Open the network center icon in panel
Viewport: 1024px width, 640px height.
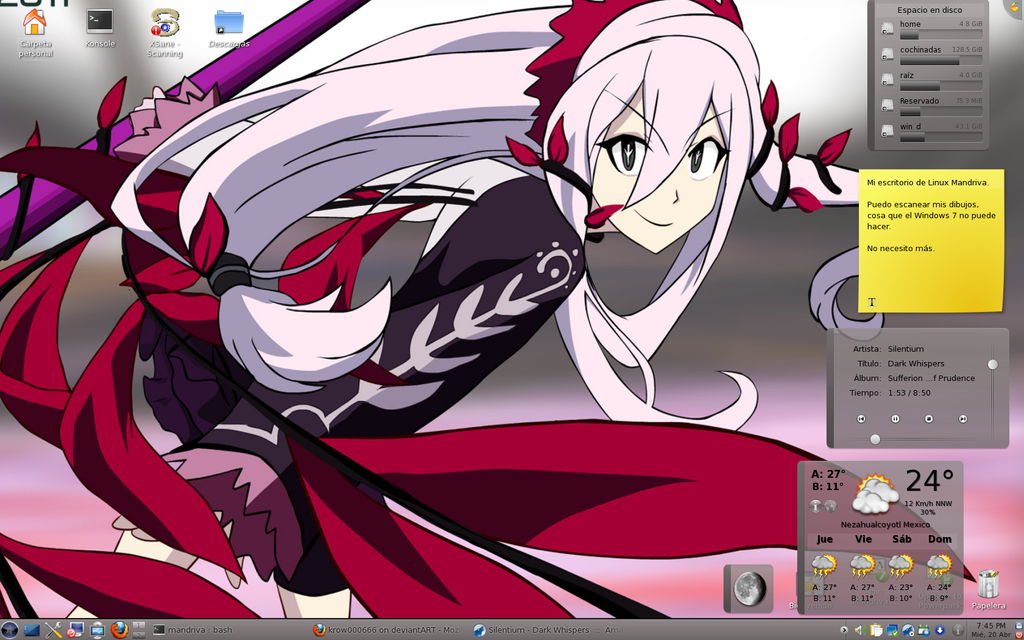[97, 630]
